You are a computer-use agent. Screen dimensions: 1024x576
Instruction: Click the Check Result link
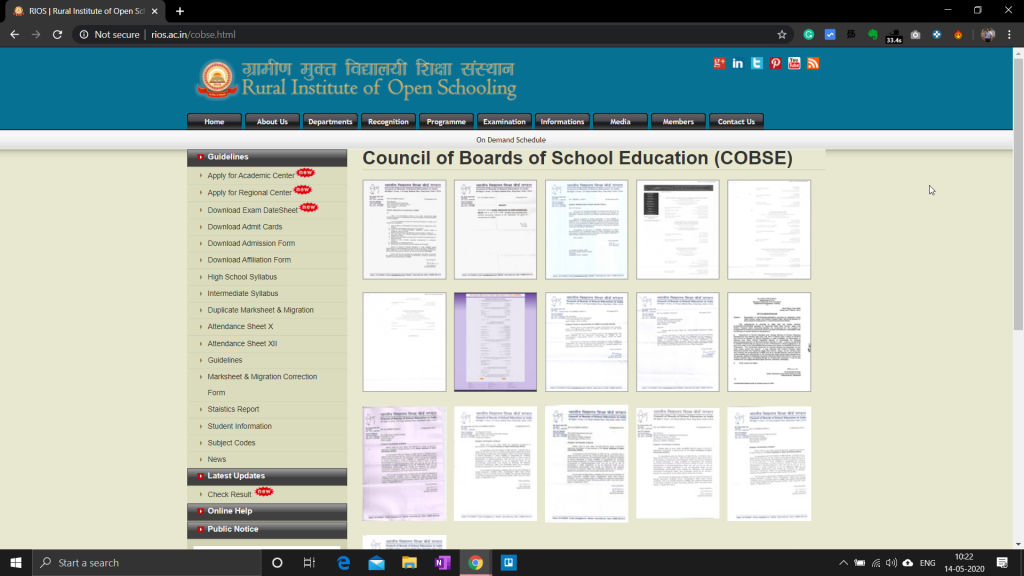[x=229, y=494]
